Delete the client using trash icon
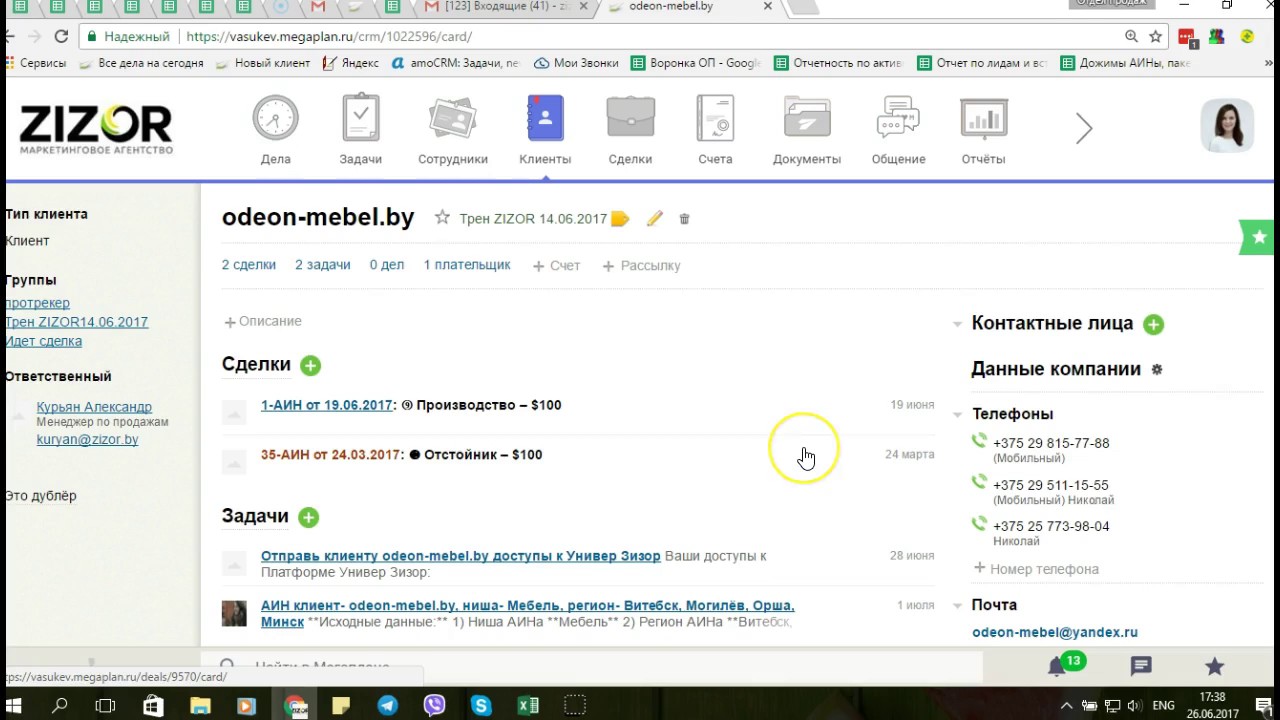 click(684, 219)
